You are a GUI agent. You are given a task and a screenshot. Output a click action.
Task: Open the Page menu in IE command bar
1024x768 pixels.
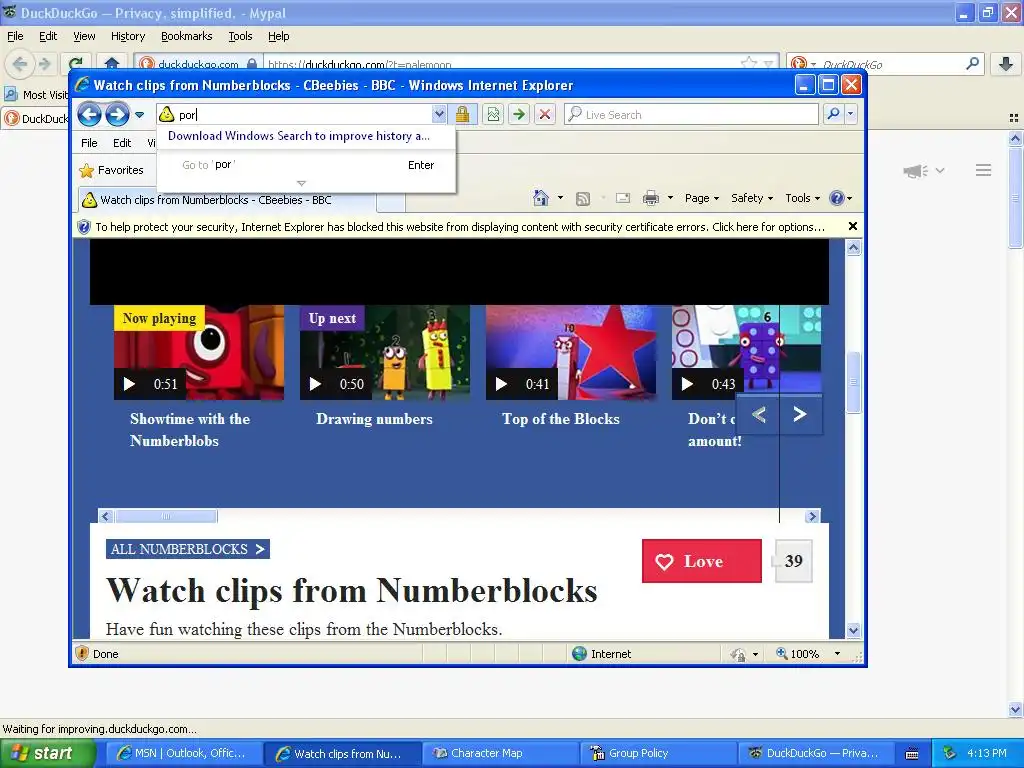pyautogui.click(x=701, y=198)
